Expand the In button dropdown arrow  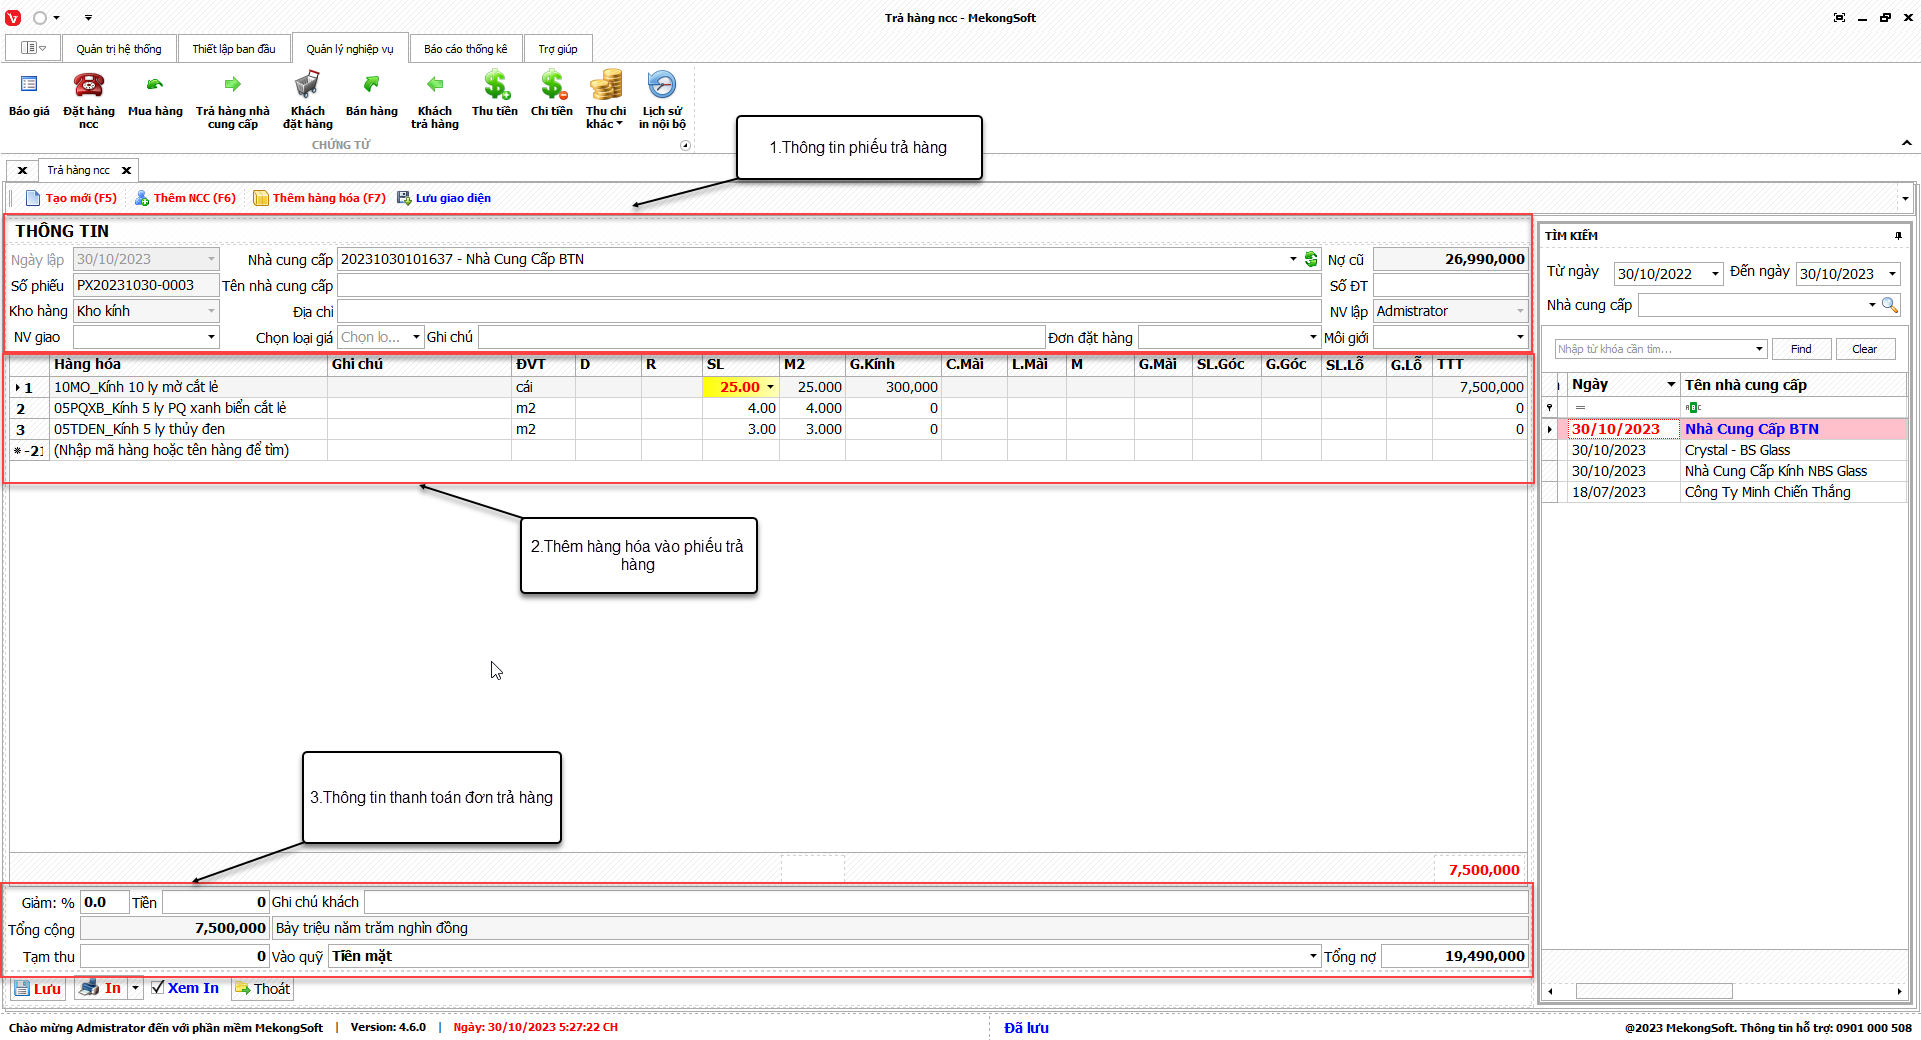point(136,988)
